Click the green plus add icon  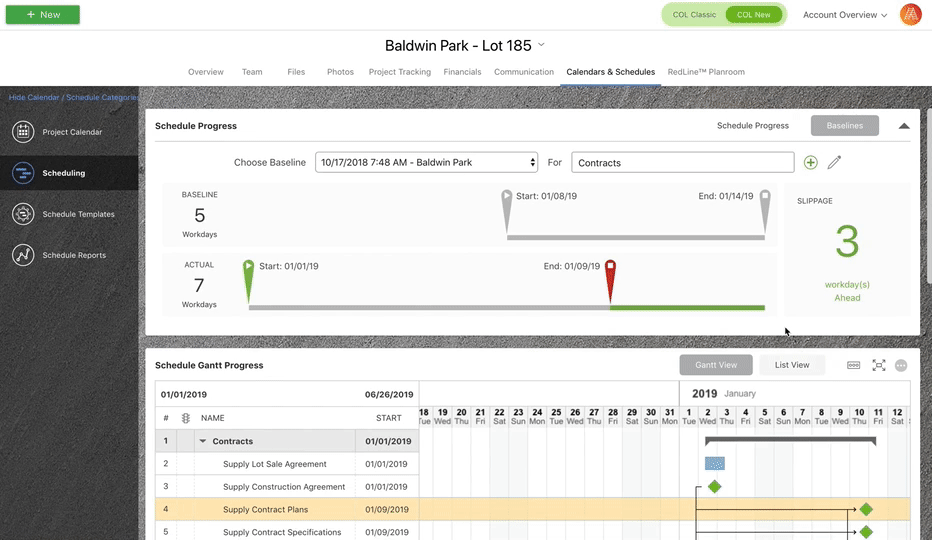pyautogui.click(x=810, y=162)
